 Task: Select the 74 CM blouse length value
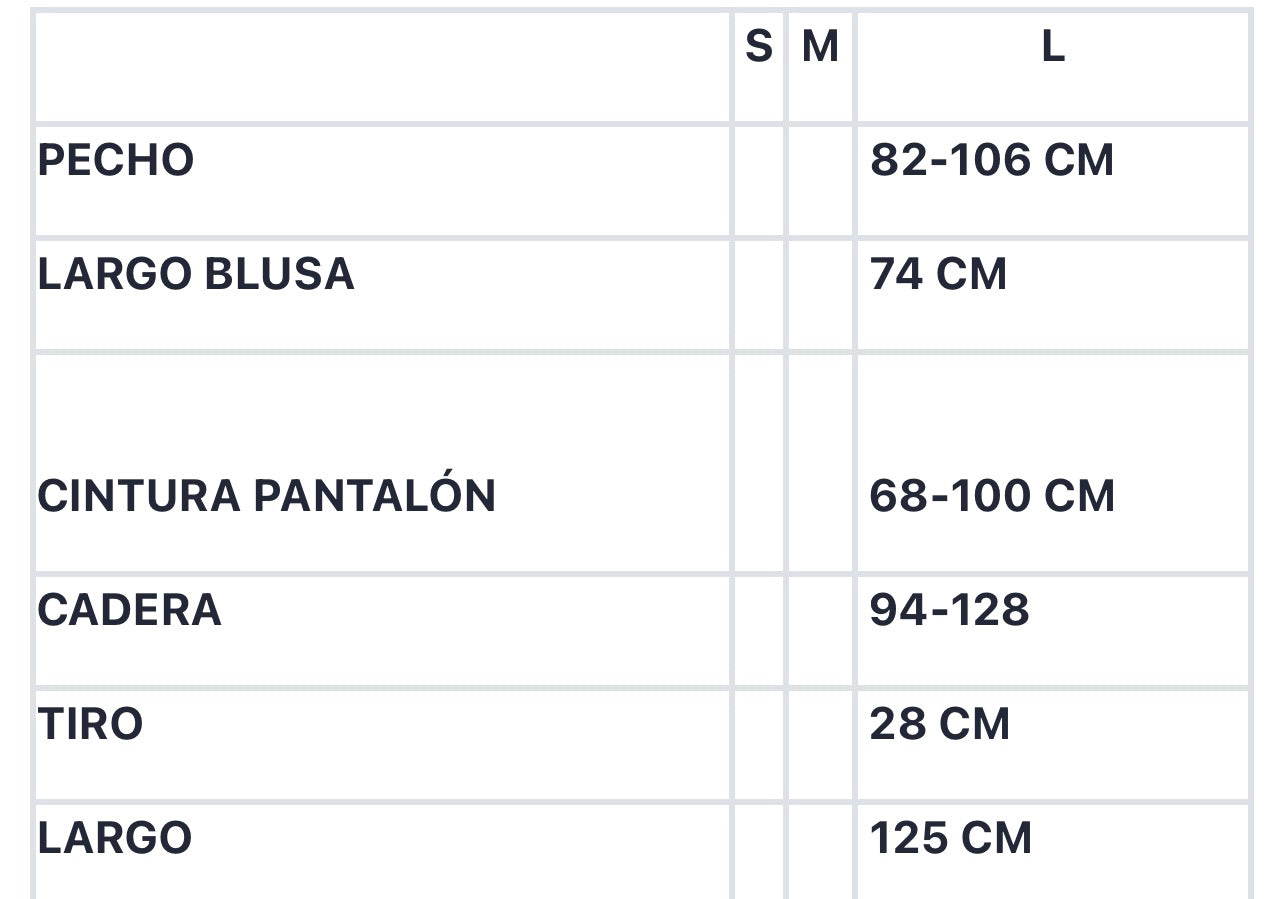[x=938, y=274]
